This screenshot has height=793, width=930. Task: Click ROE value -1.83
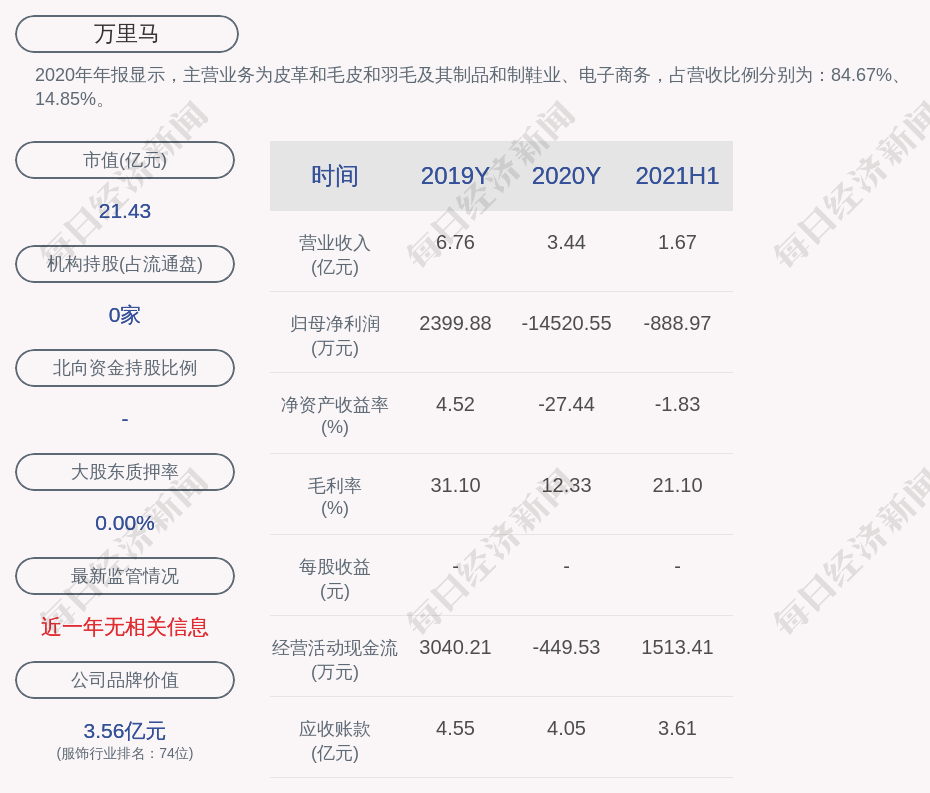677,405
